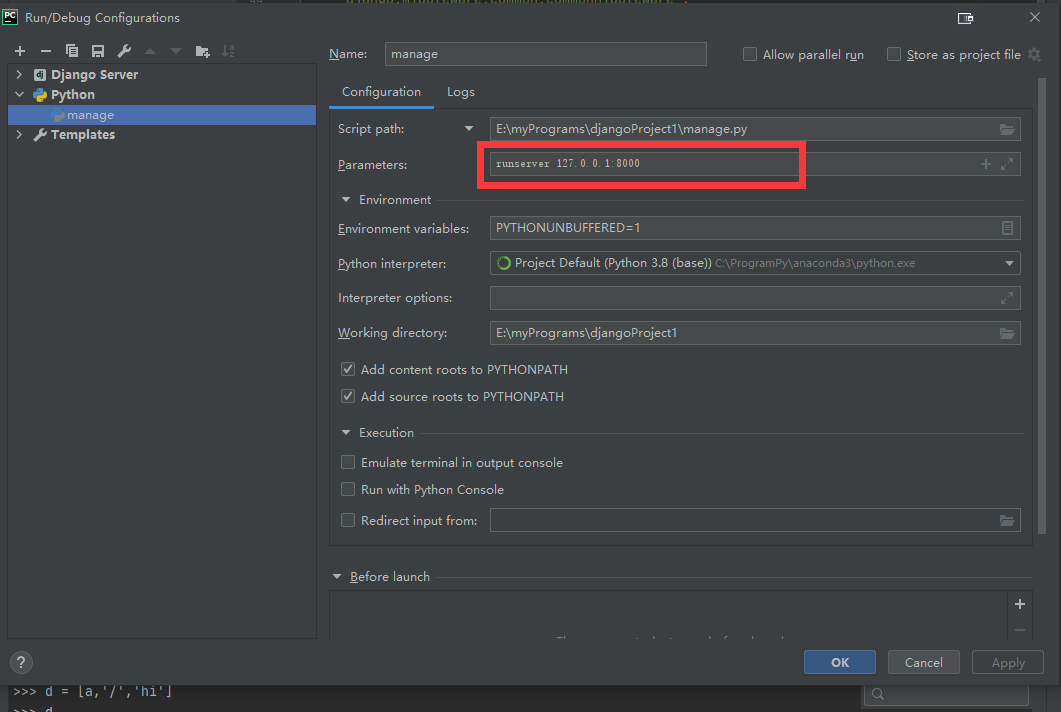Open the Python interpreter dropdown

1010,262
